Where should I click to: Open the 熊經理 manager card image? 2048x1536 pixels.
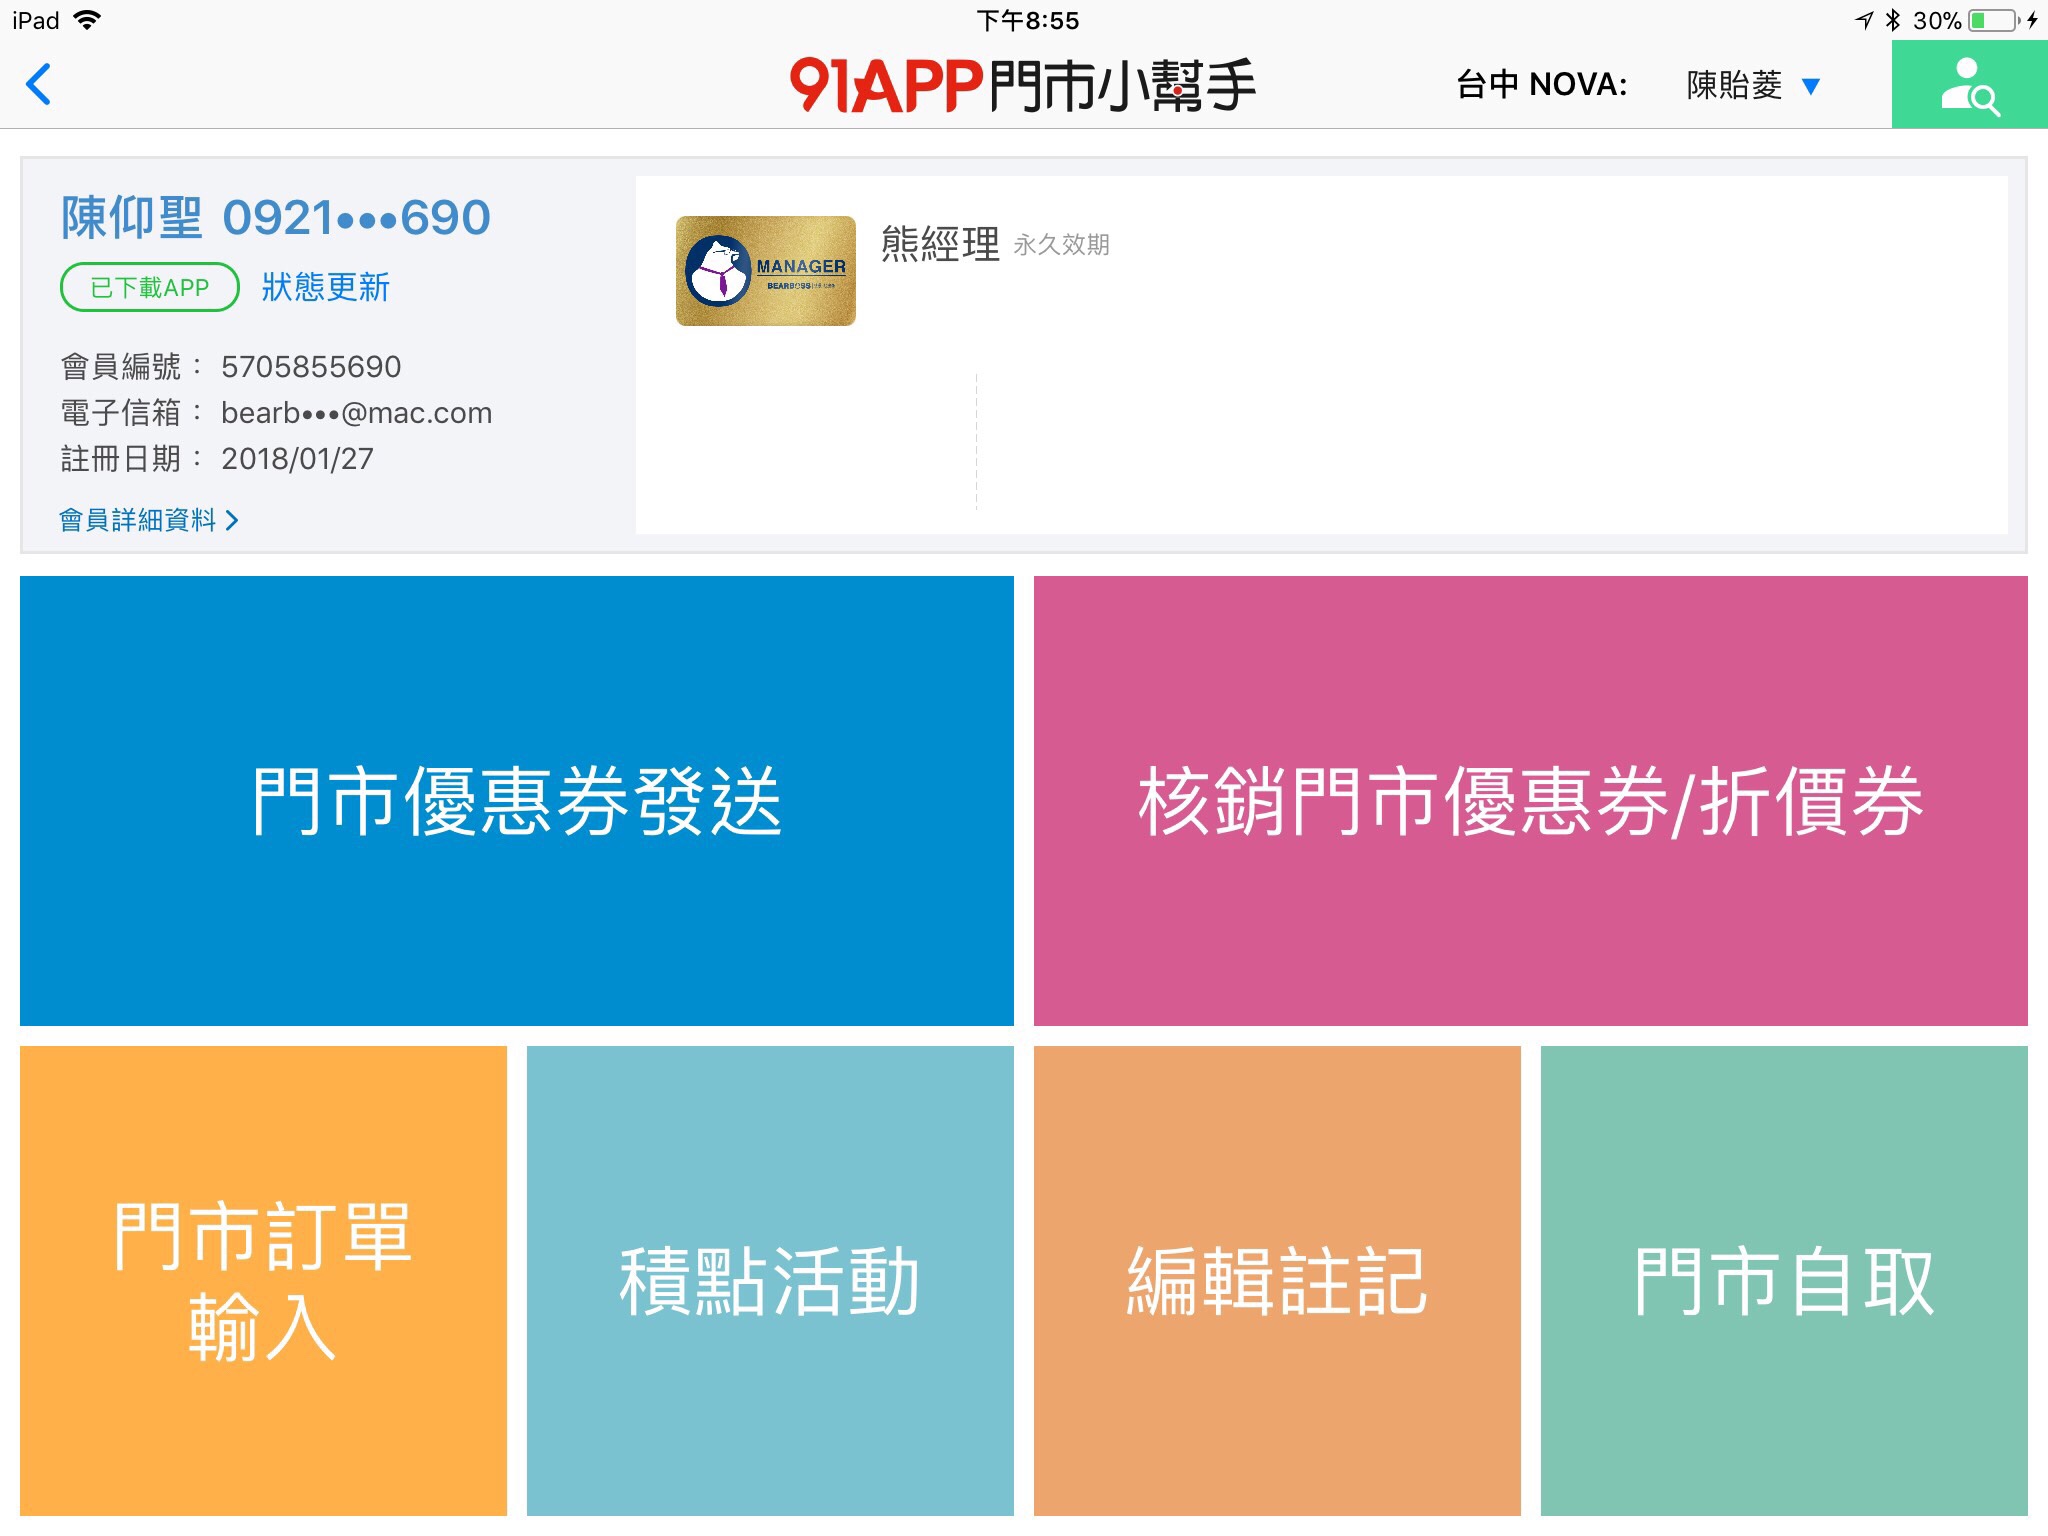click(765, 271)
